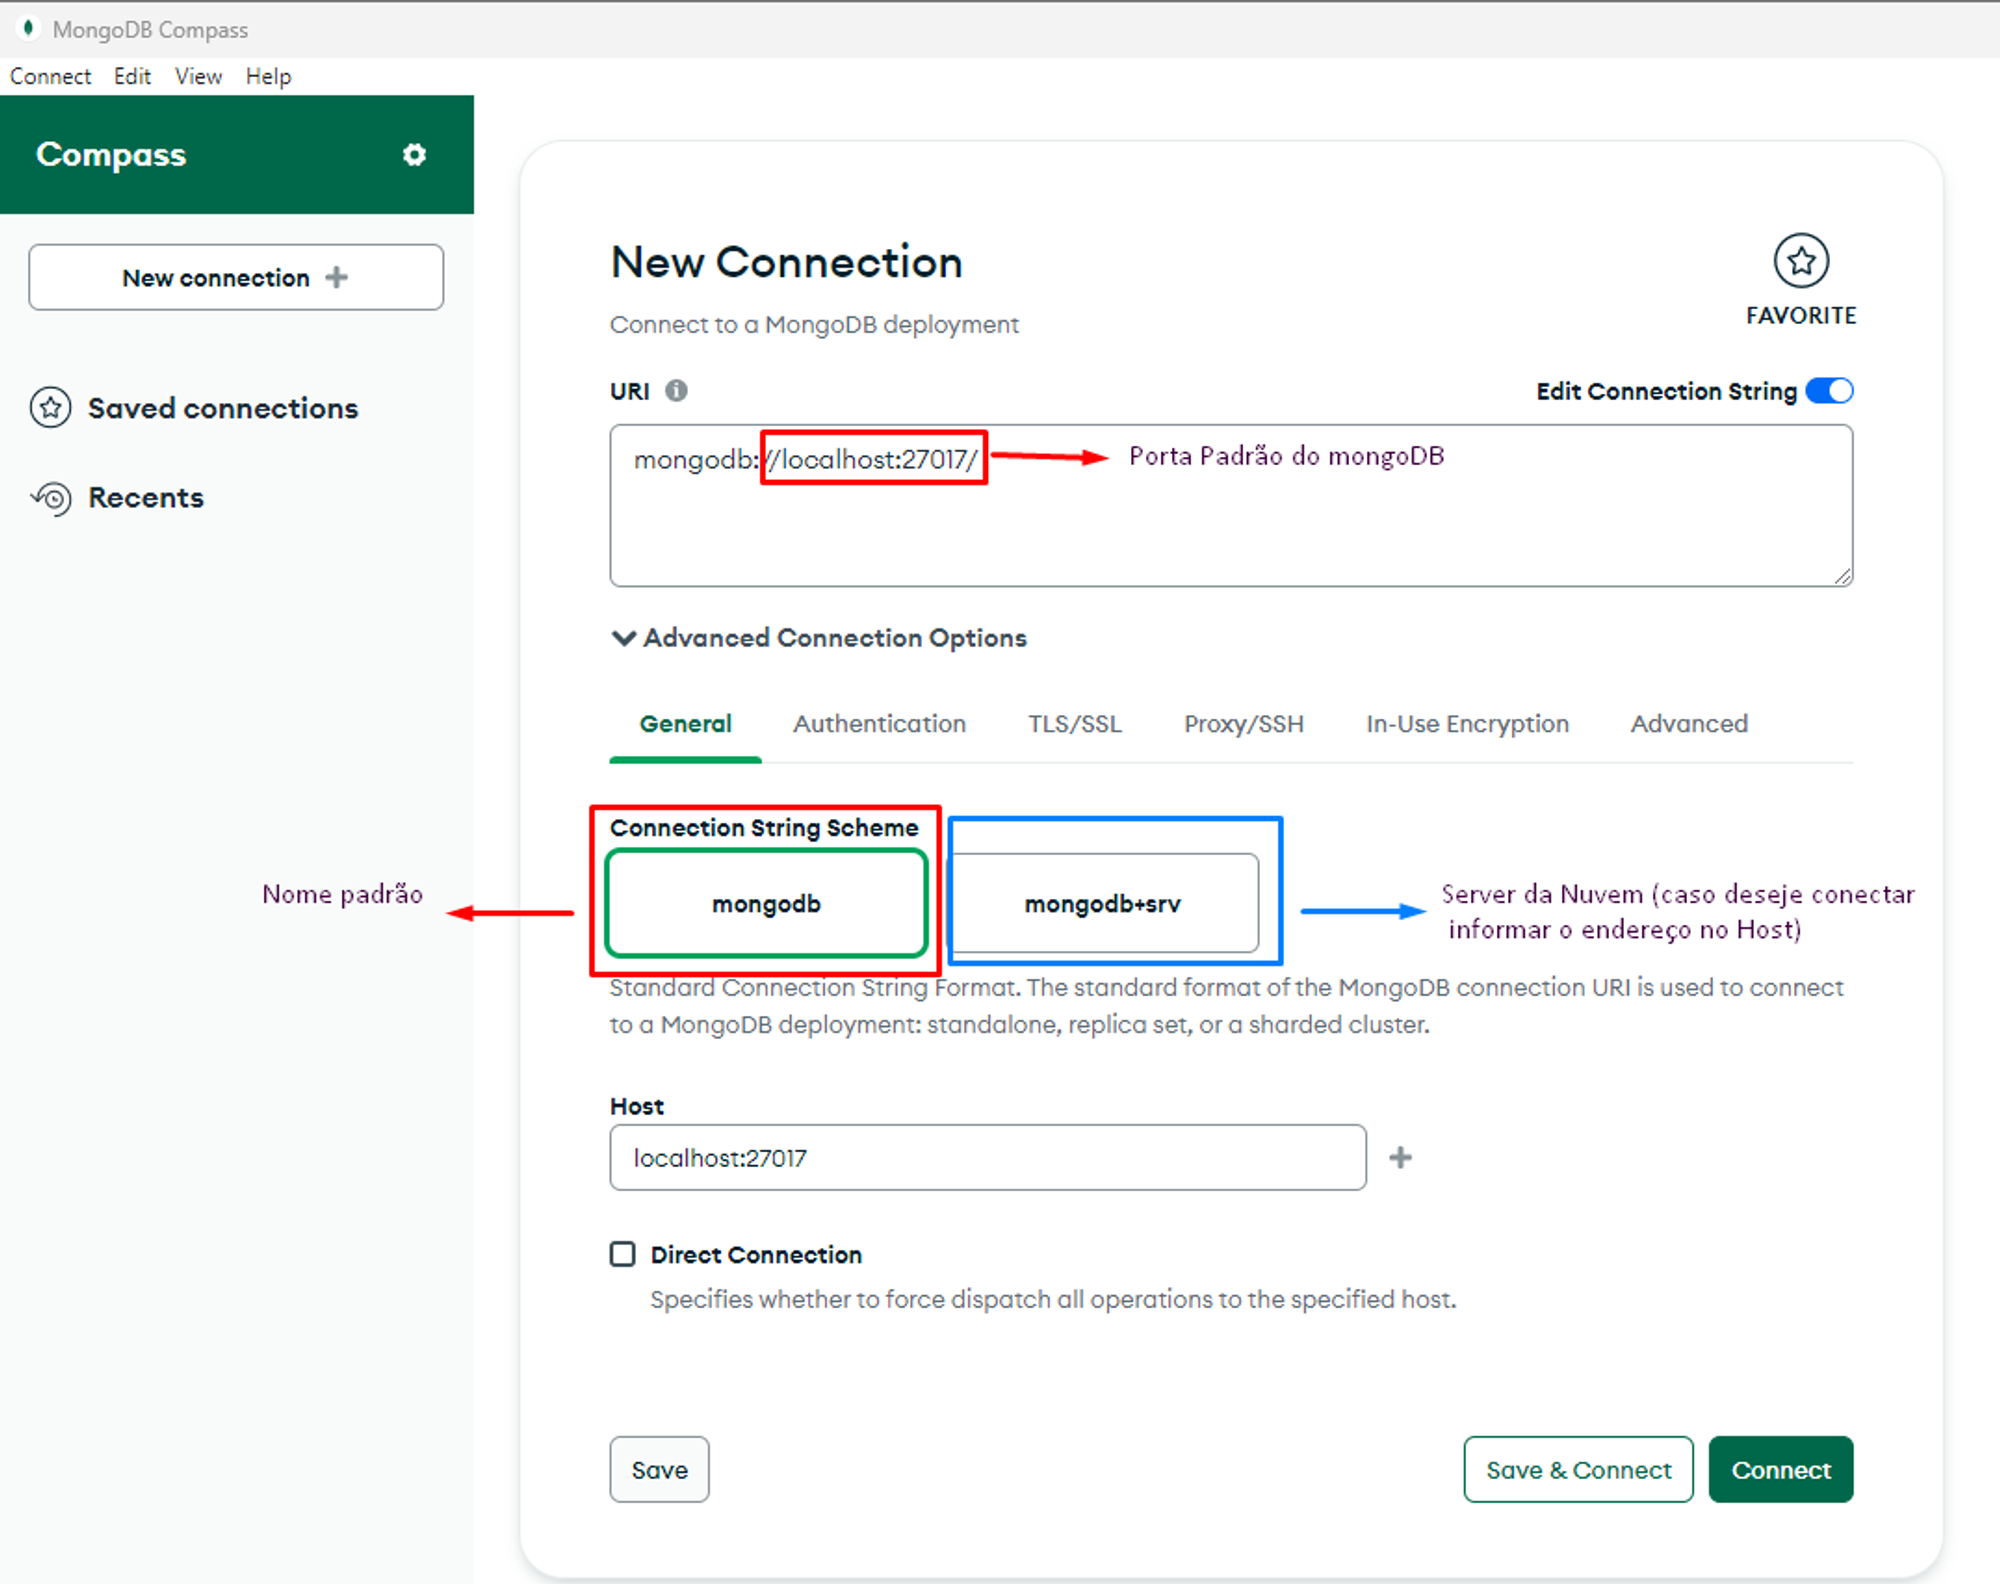The image size is (2000, 1584).
Task: Click the plus icon next to Host
Action: pyautogui.click(x=1400, y=1158)
